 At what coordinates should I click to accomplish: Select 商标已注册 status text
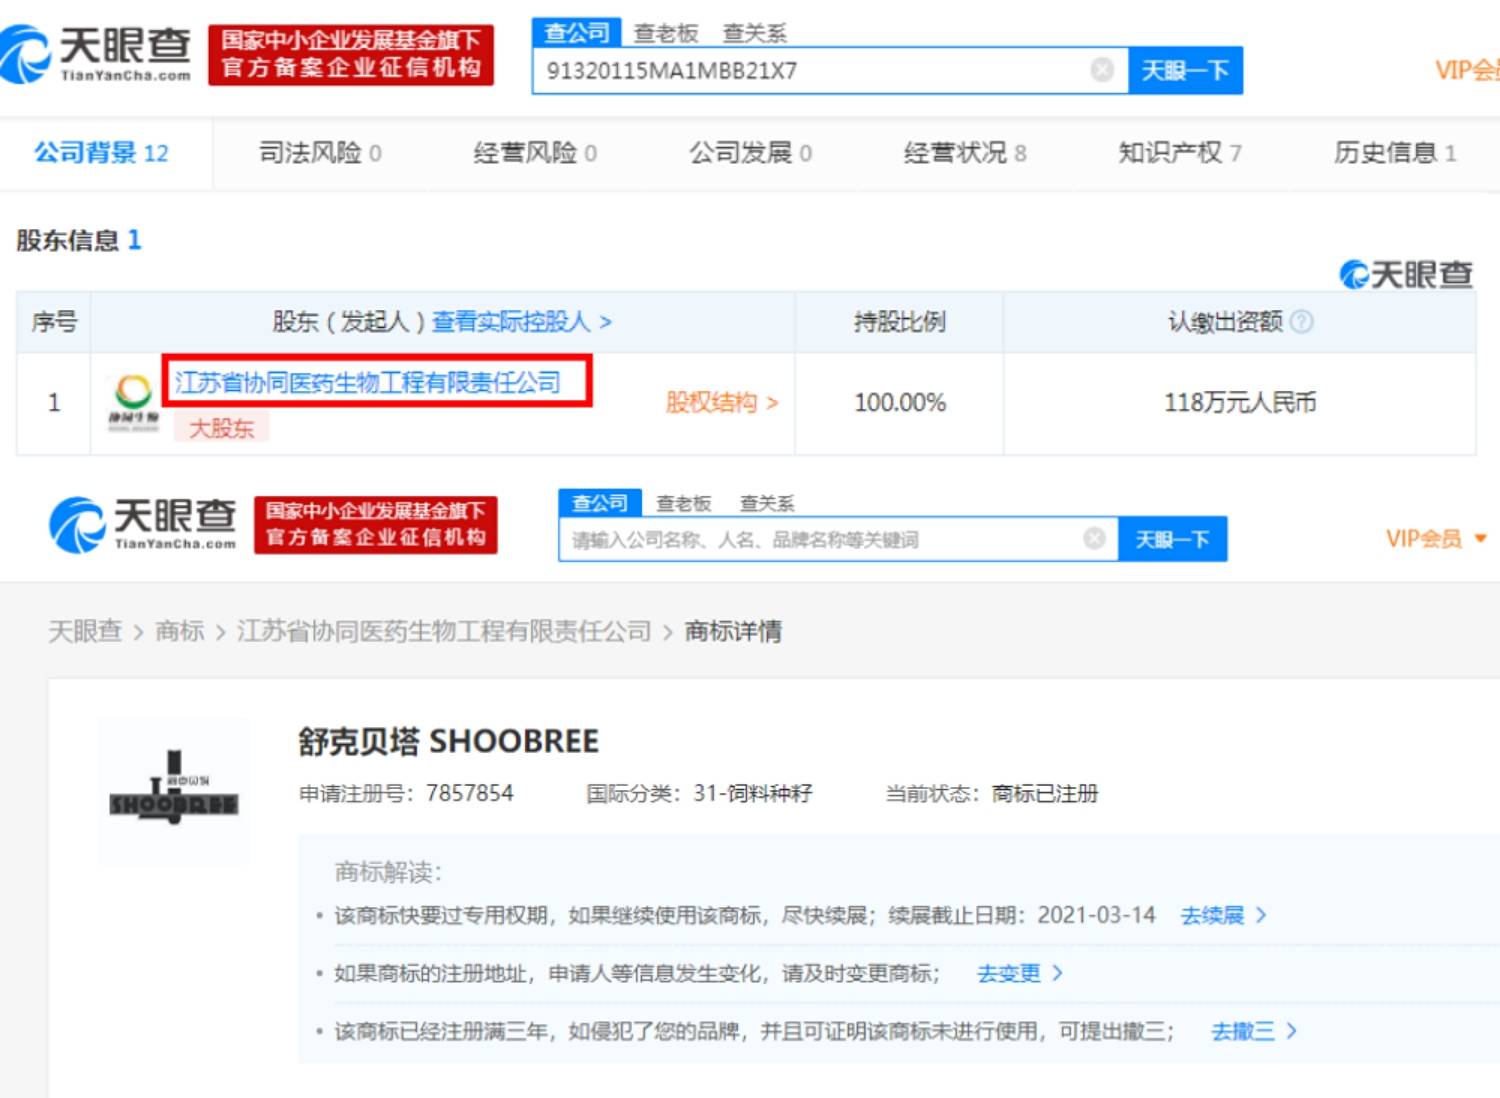coord(1045,793)
